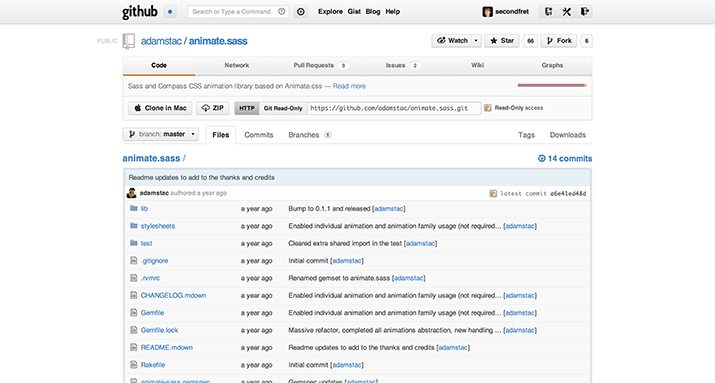Click the Blog menu item
The image size is (715, 383).
(373, 12)
